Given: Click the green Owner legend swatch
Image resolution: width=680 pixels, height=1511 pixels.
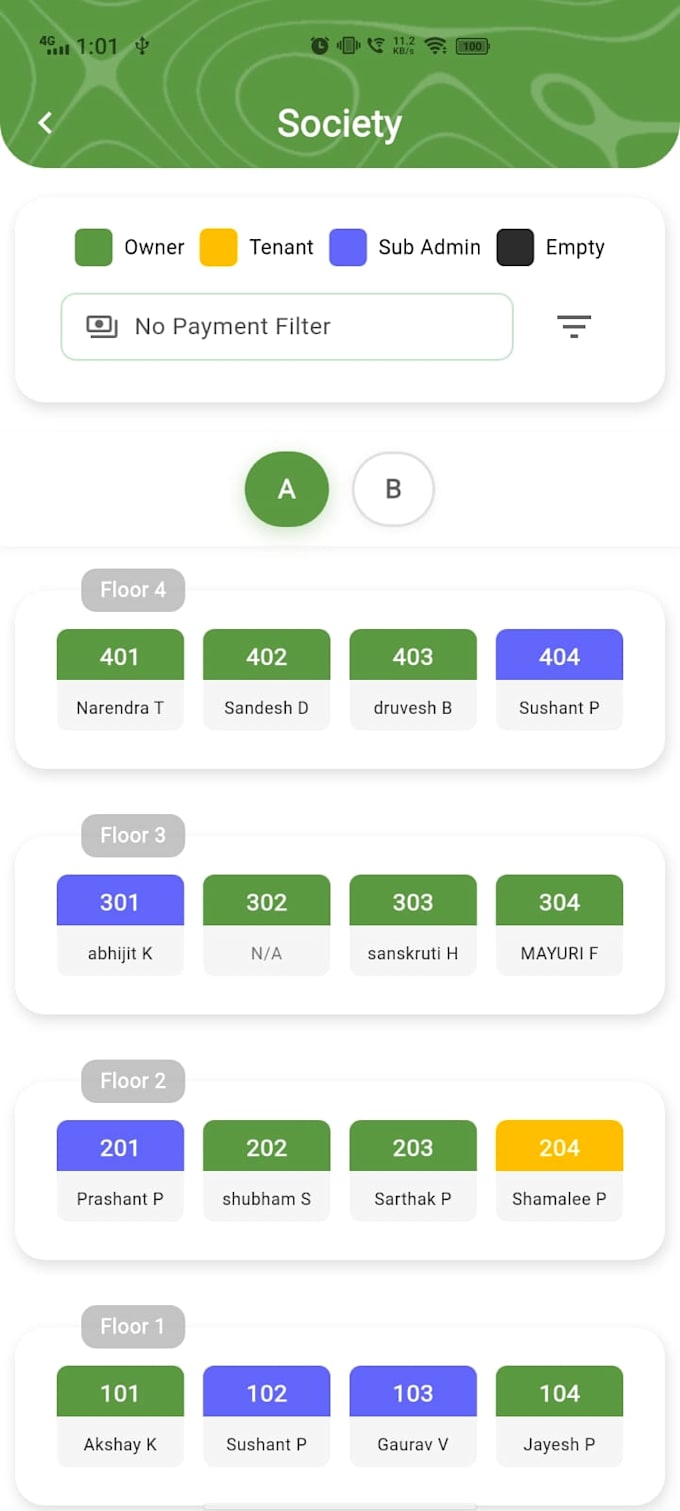Looking at the screenshot, I should coord(94,247).
